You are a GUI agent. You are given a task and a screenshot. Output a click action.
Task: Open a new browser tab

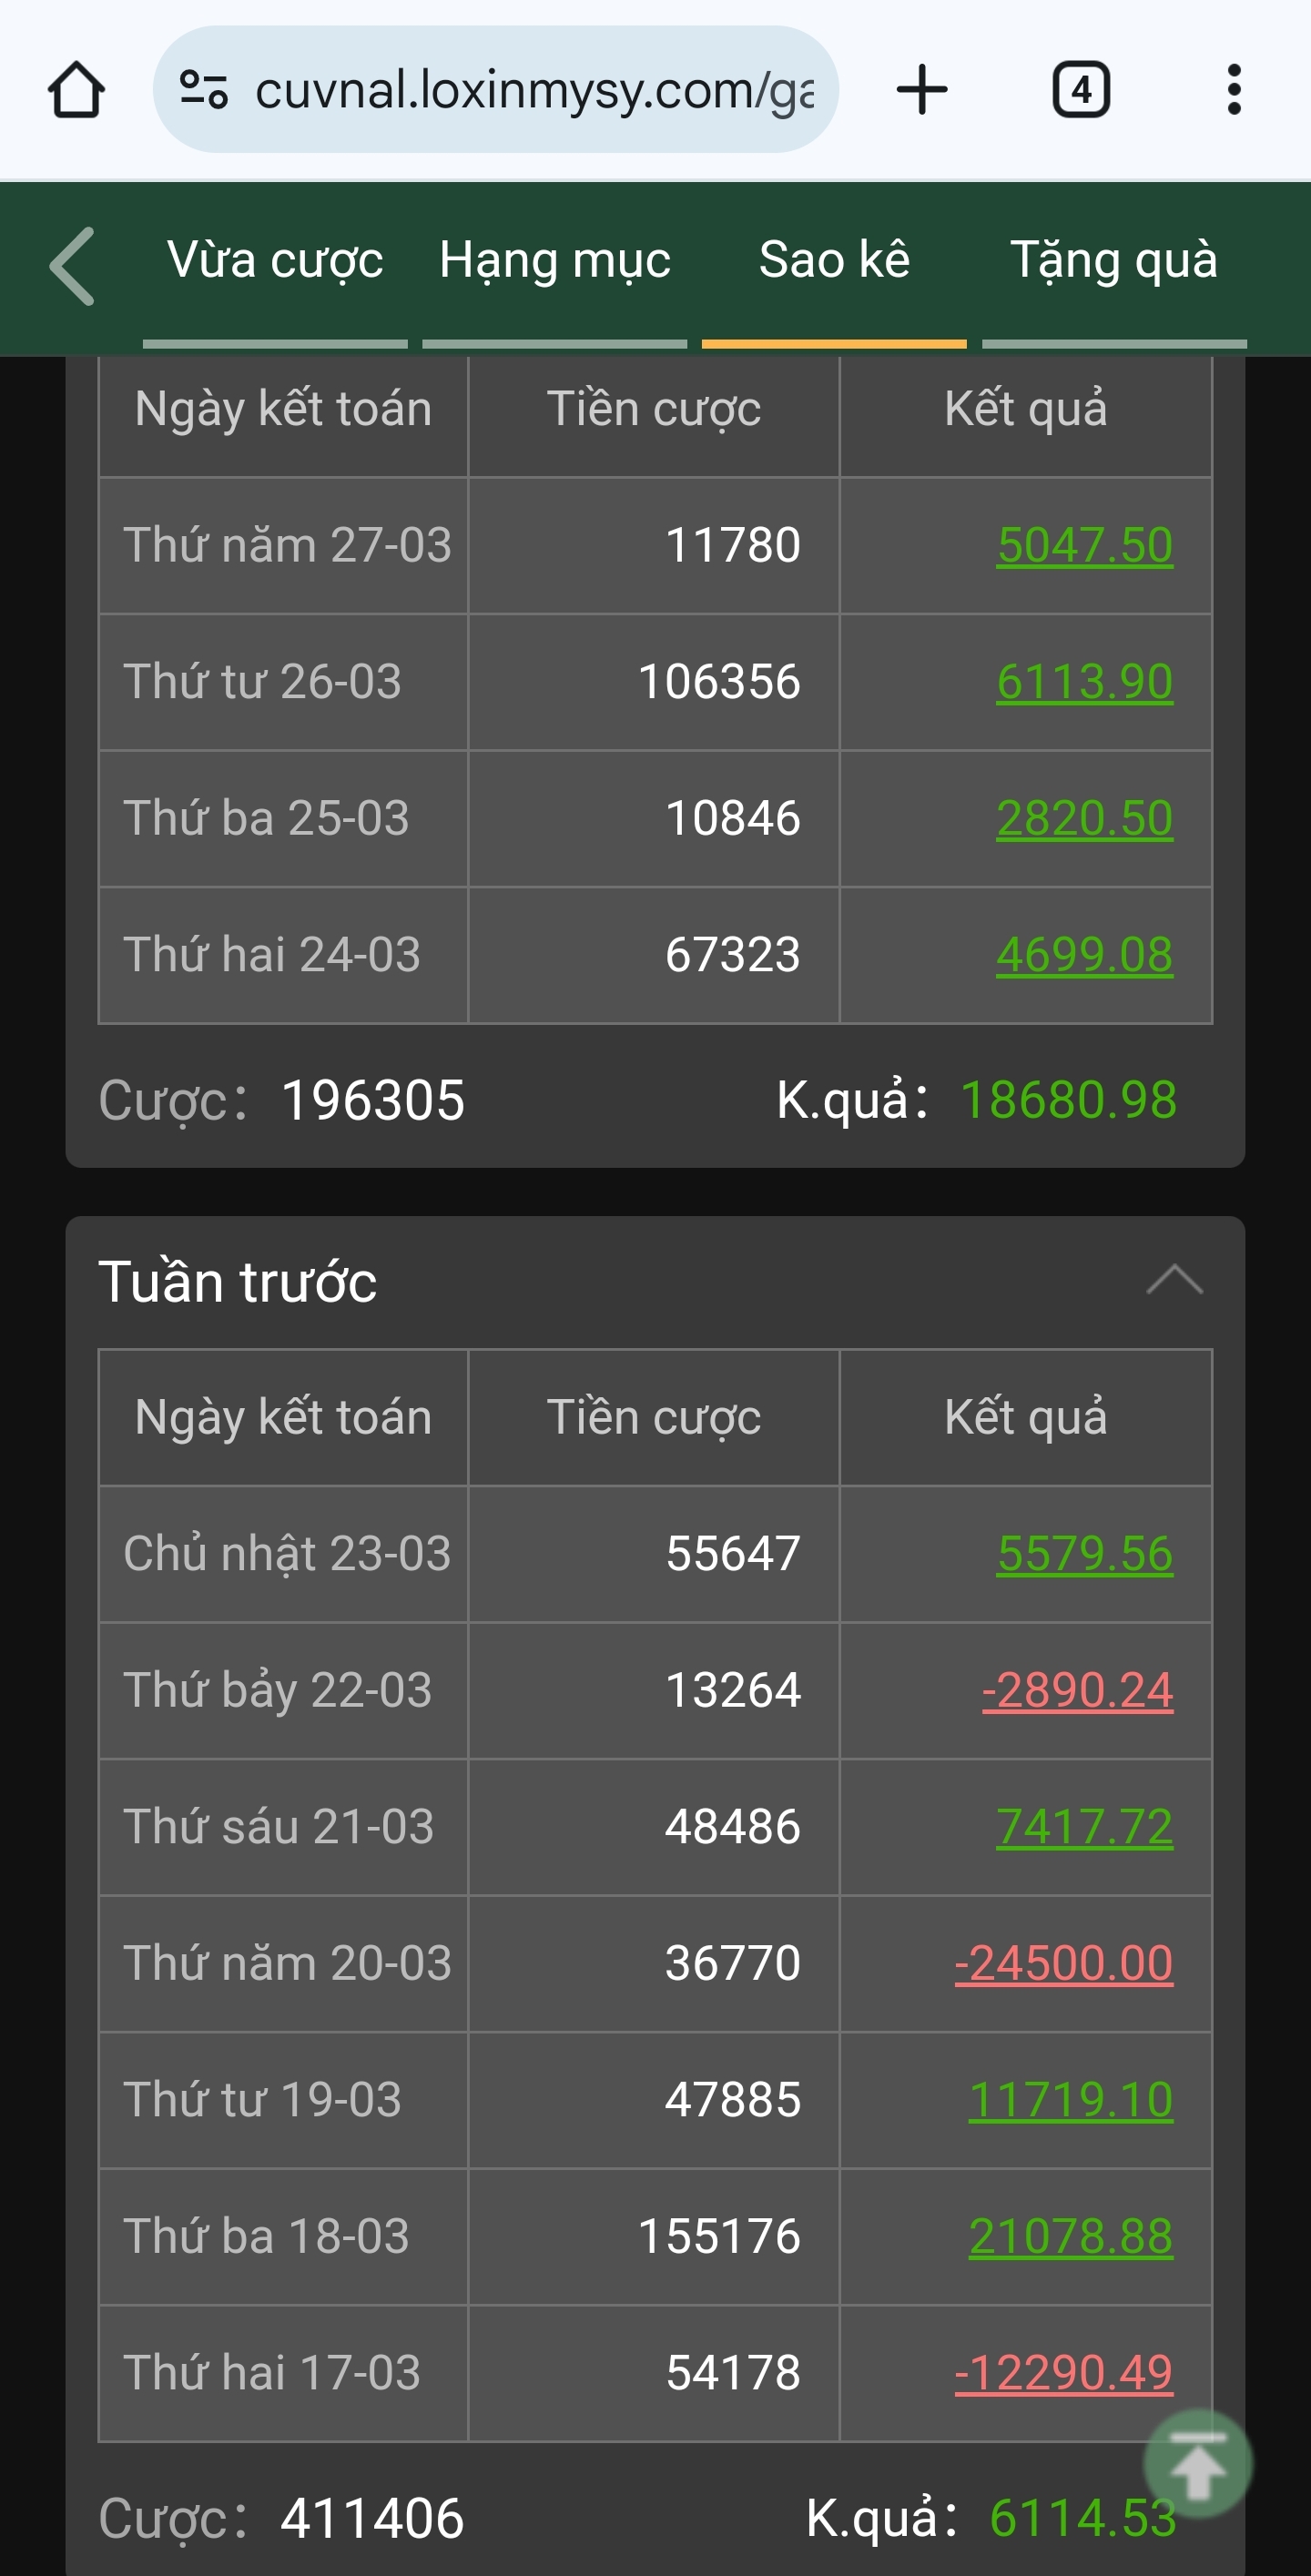[x=921, y=90]
